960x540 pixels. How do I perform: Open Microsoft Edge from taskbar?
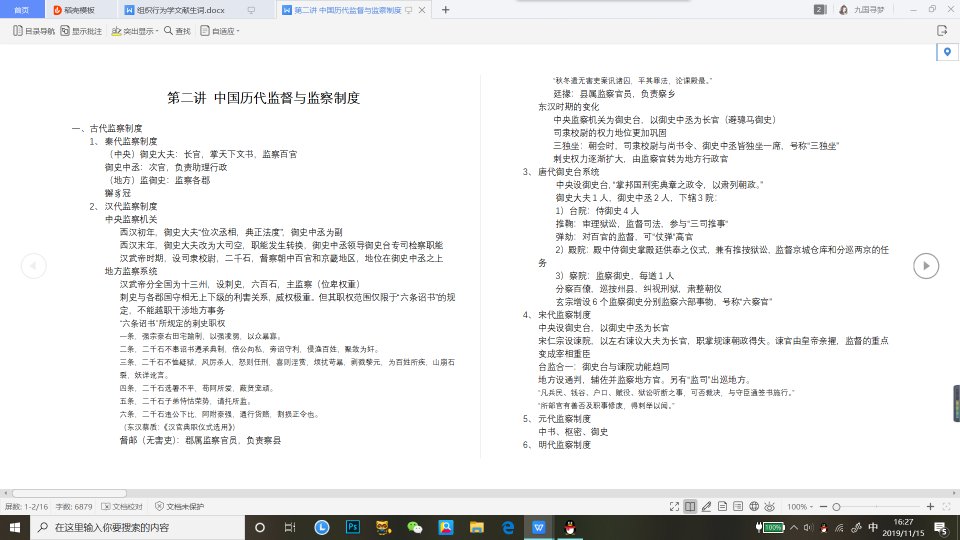point(508,527)
